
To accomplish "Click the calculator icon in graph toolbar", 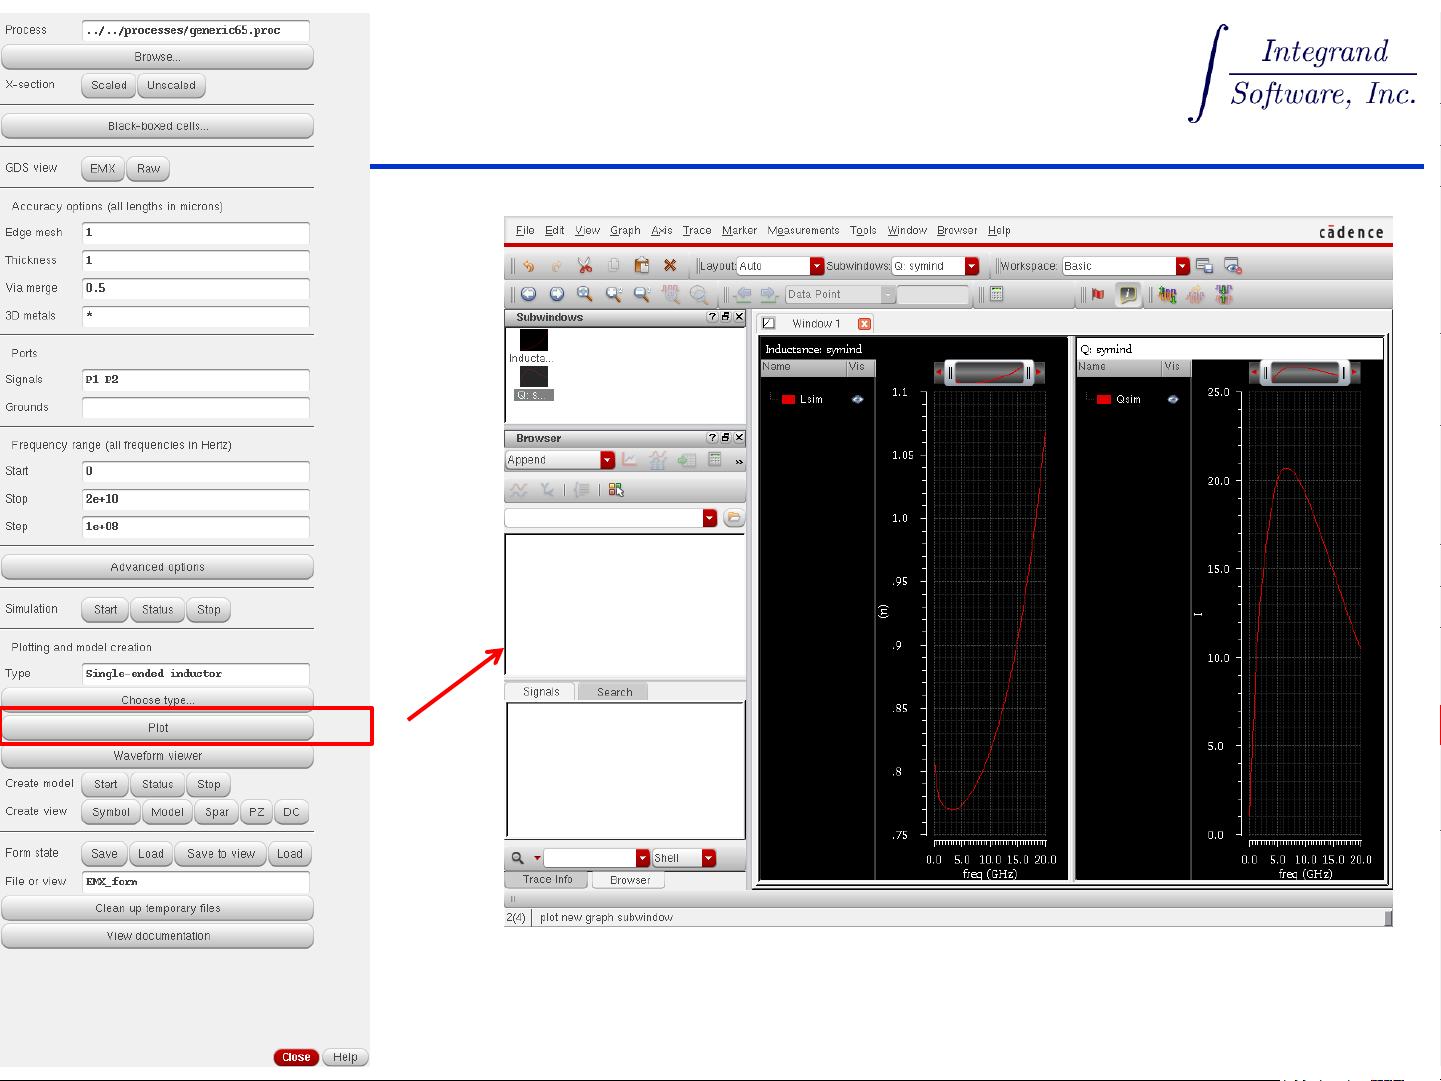I will tap(996, 294).
